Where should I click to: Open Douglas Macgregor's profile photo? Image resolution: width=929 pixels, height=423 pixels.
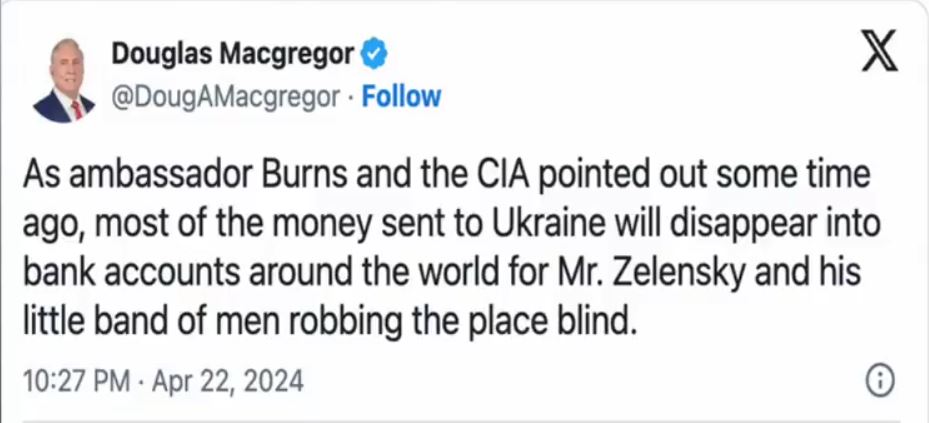click(62, 80)
